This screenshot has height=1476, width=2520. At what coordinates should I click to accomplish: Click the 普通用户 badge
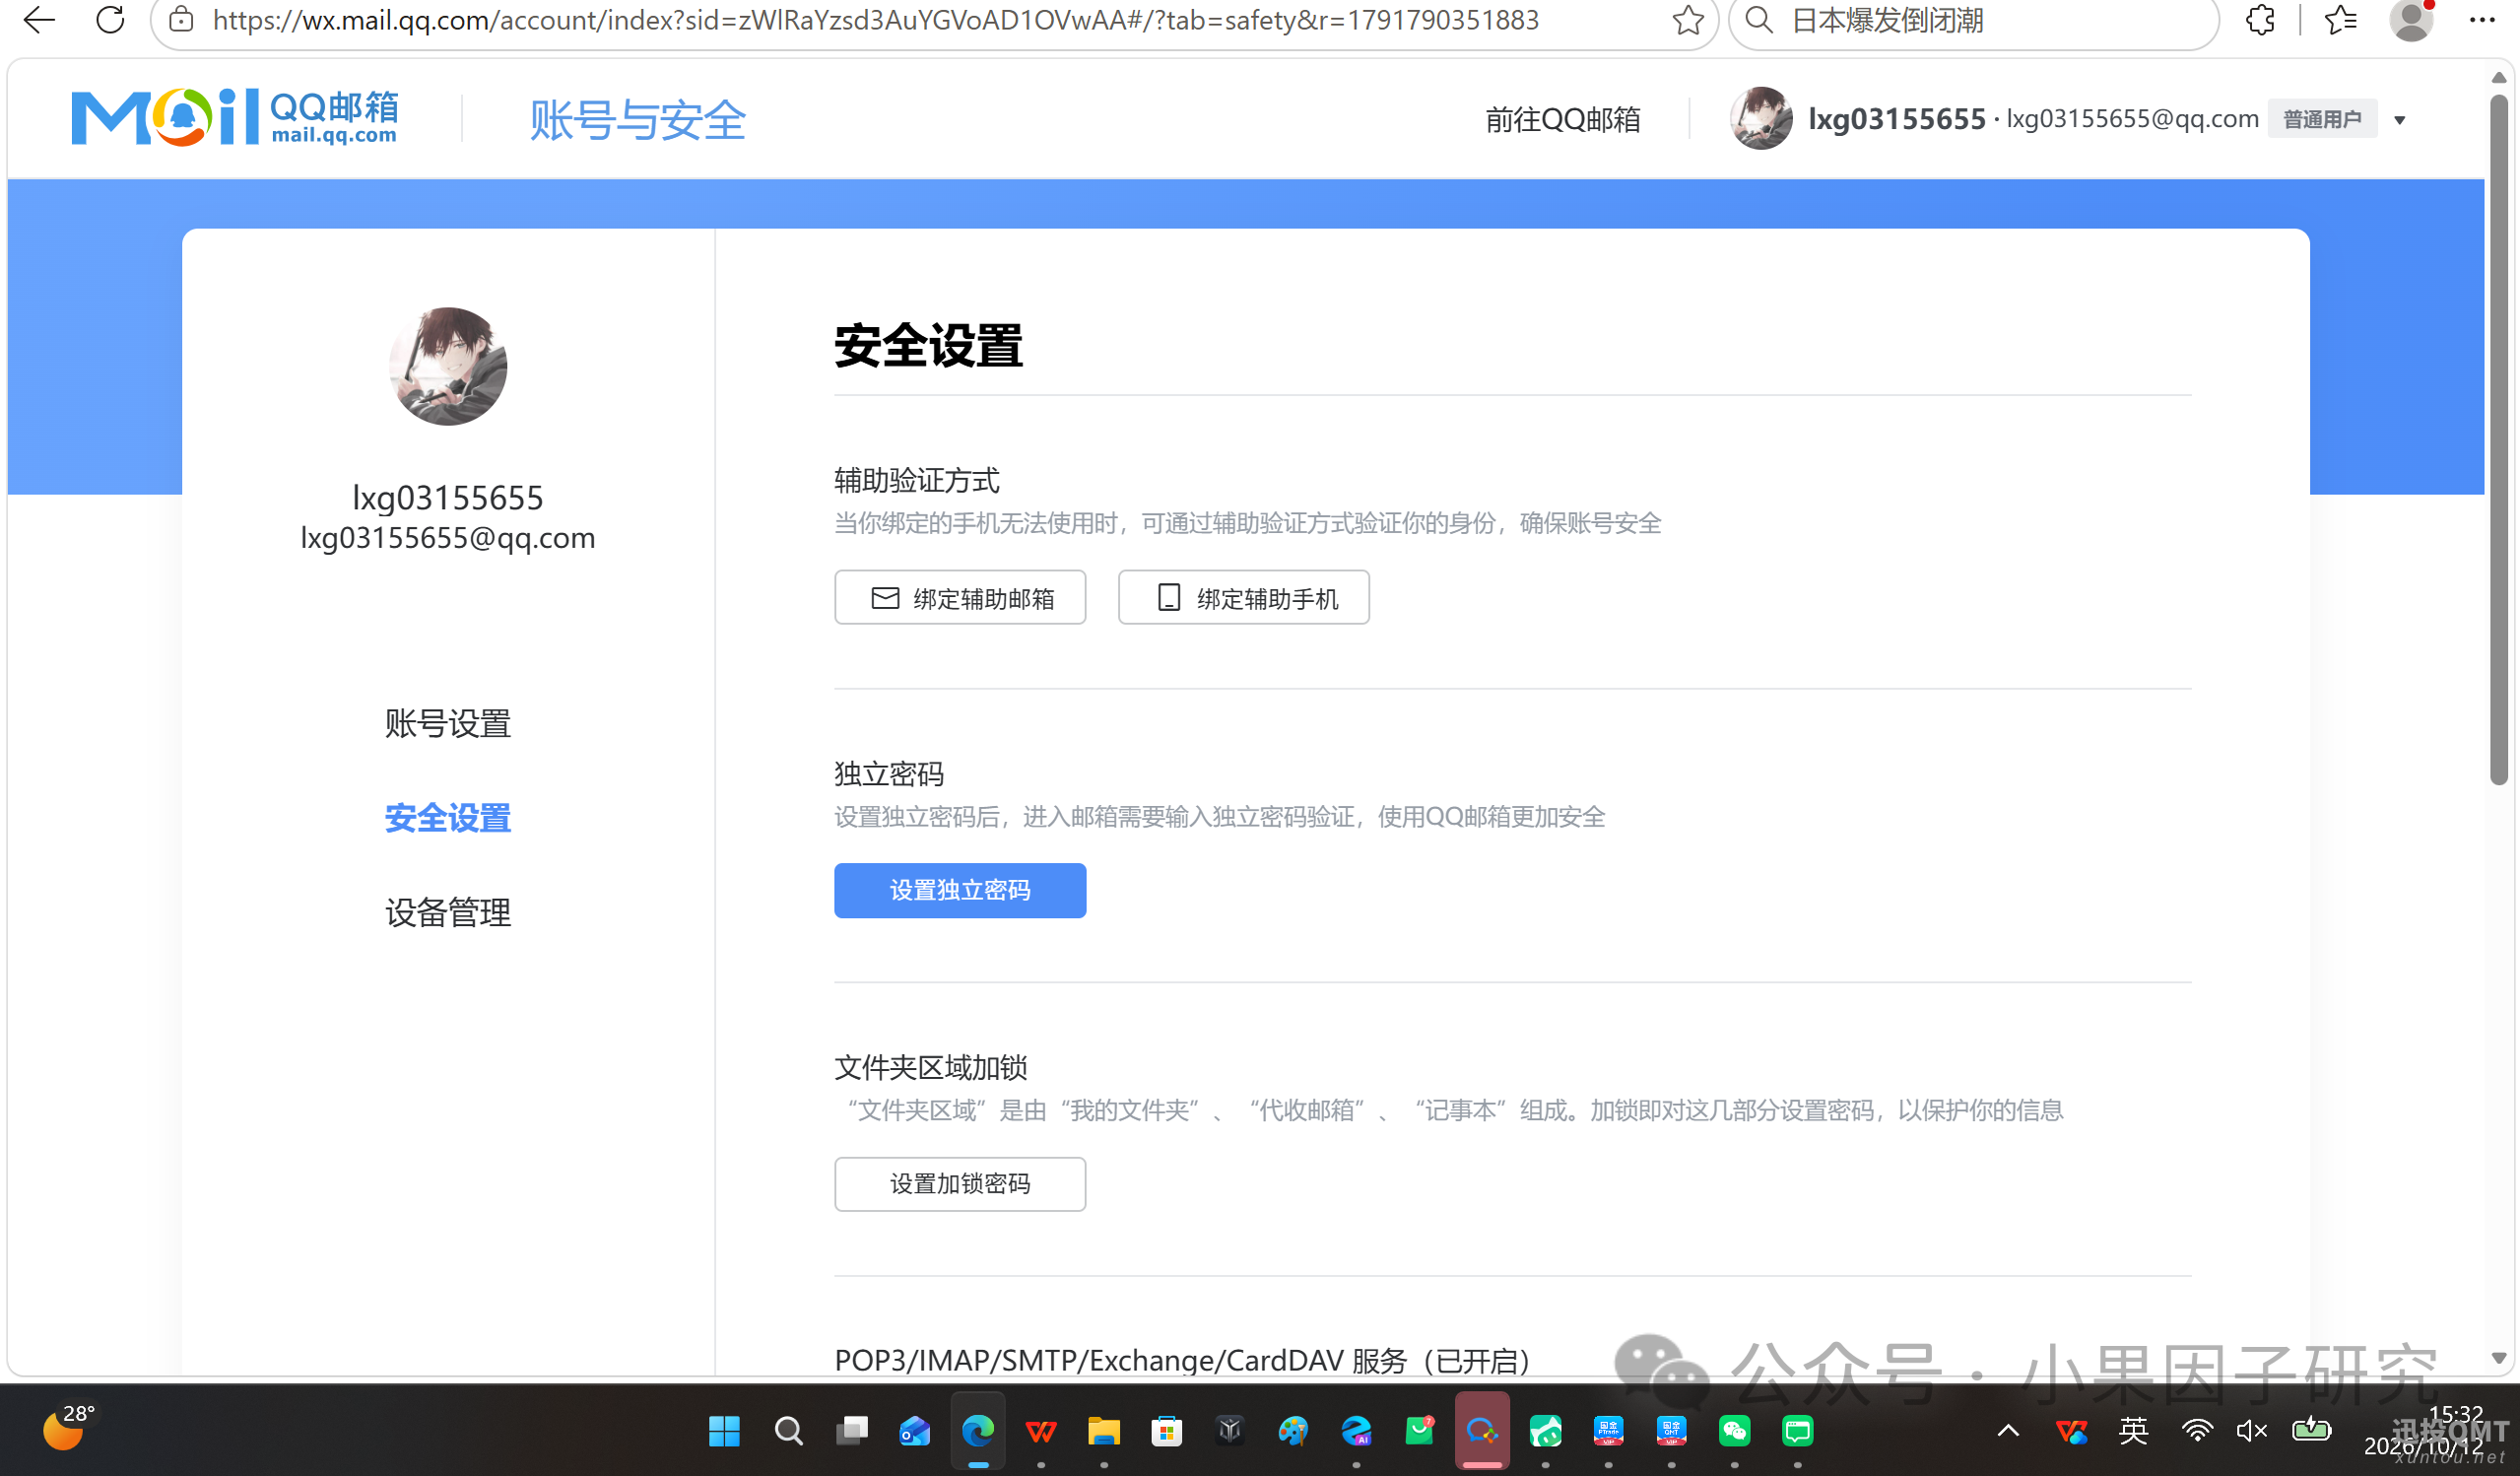2322,119
